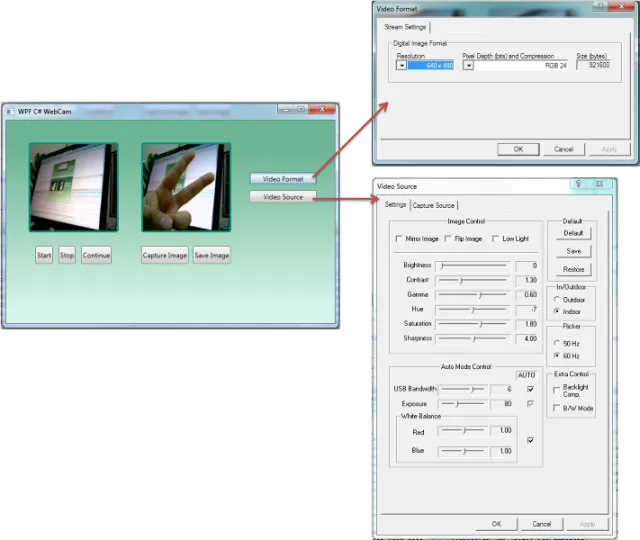
Task: Select 50 Hz flicker option
Action: pos(557,343)
